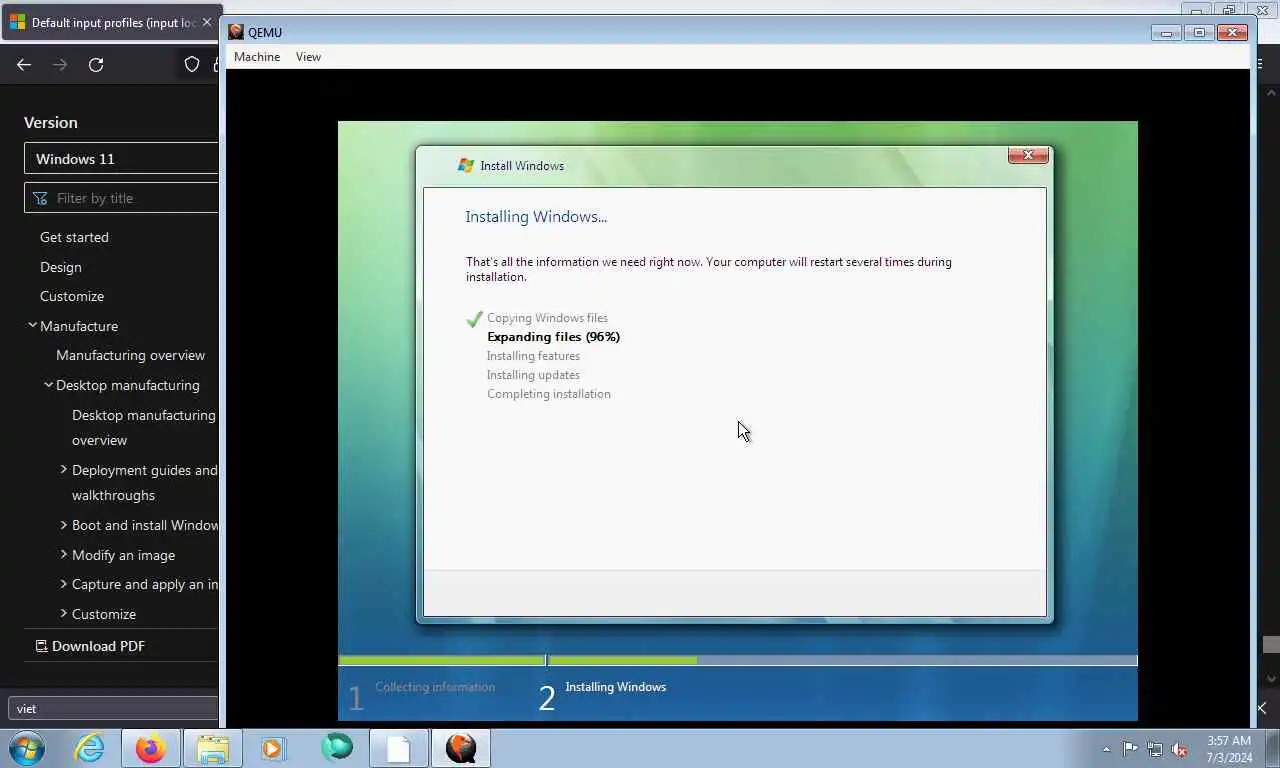Click the muted volume tray icon
The image size is (1280, 768).
(x=1179, y=749)
